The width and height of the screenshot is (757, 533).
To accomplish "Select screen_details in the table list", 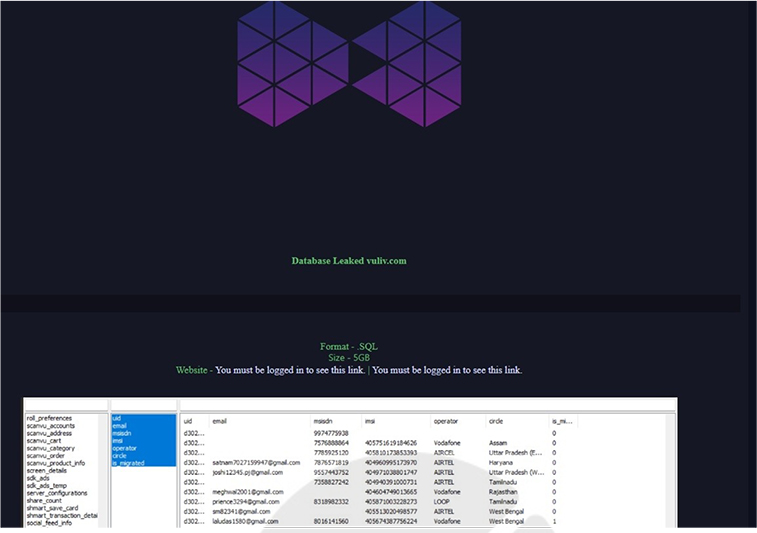I will (47, 471).
